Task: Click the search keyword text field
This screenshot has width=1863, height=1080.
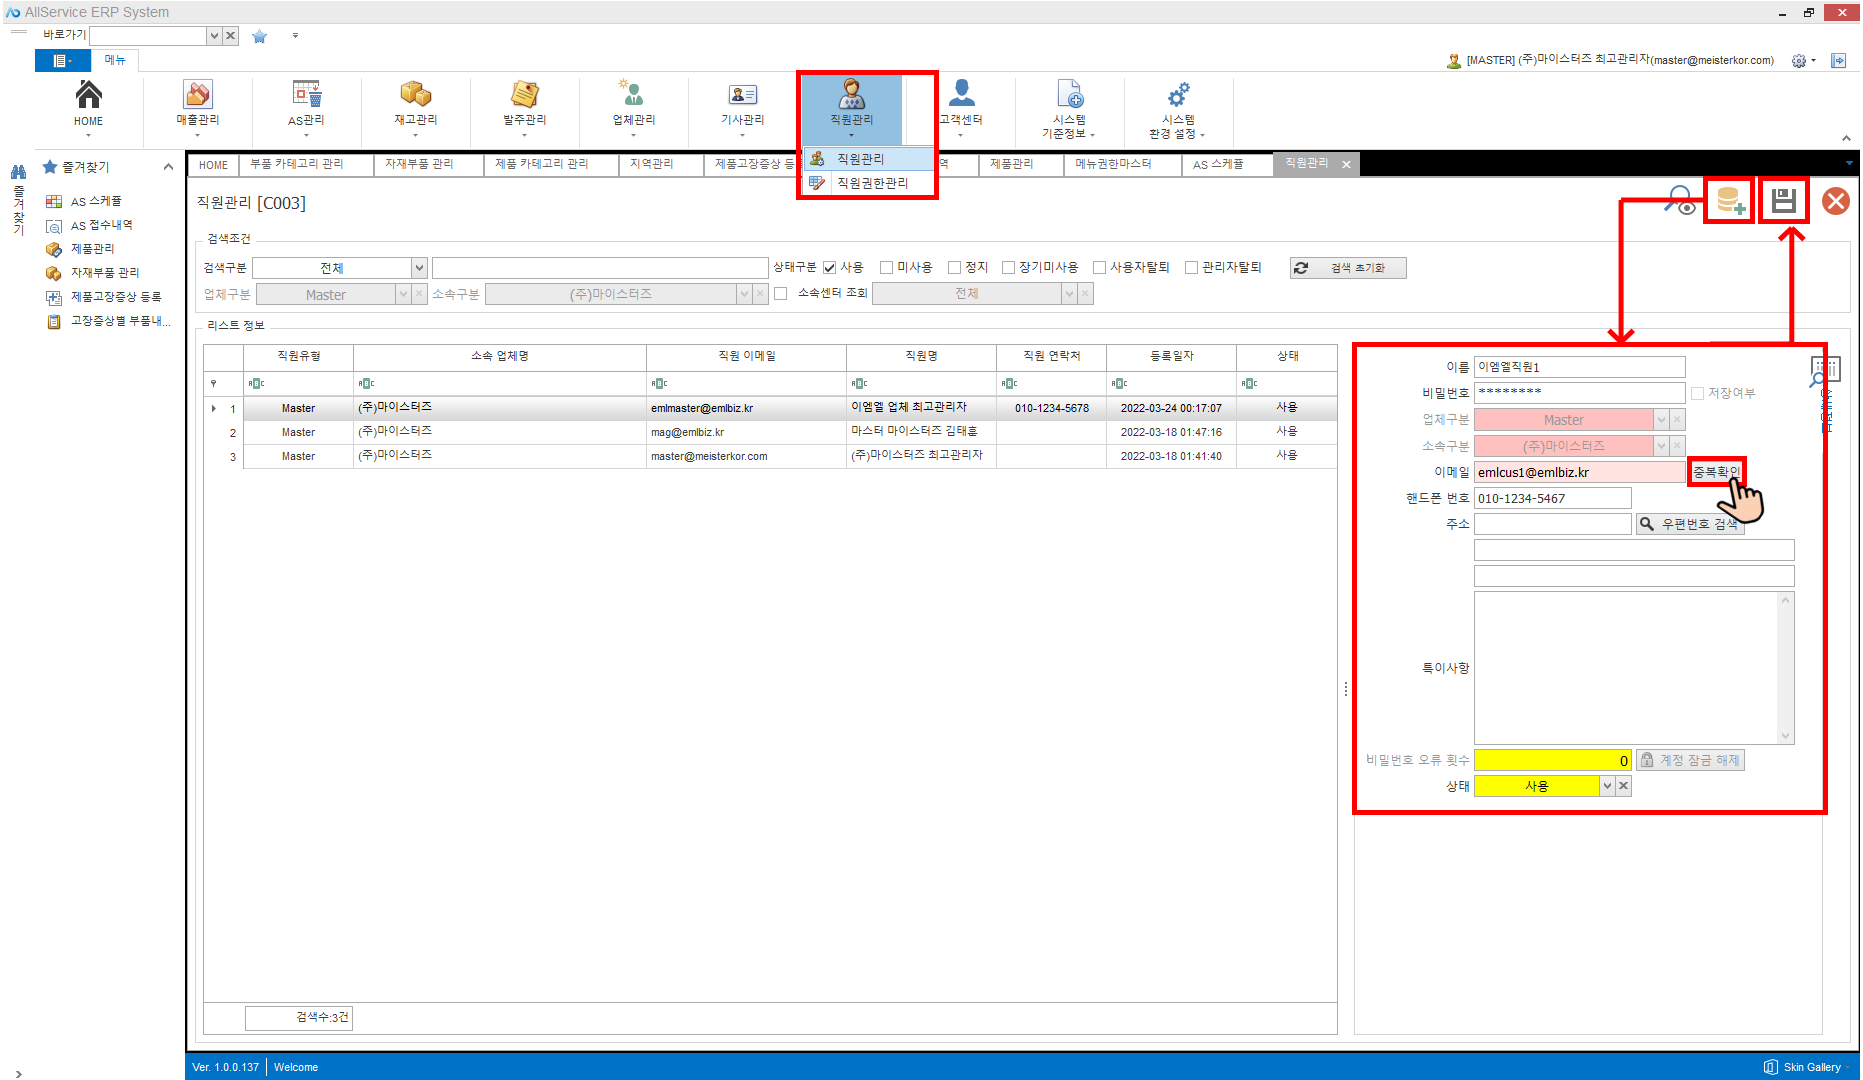Action: click(x=600, y=268)
